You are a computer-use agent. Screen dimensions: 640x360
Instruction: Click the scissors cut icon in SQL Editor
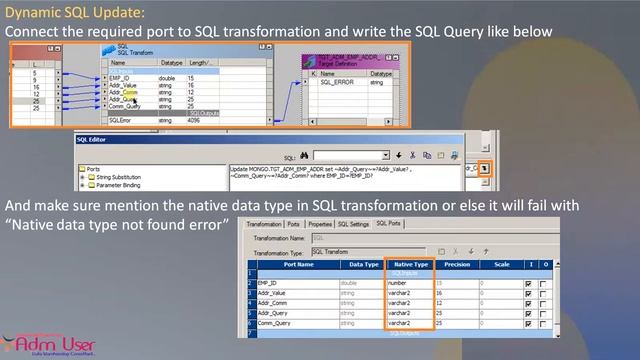[413, 156]
